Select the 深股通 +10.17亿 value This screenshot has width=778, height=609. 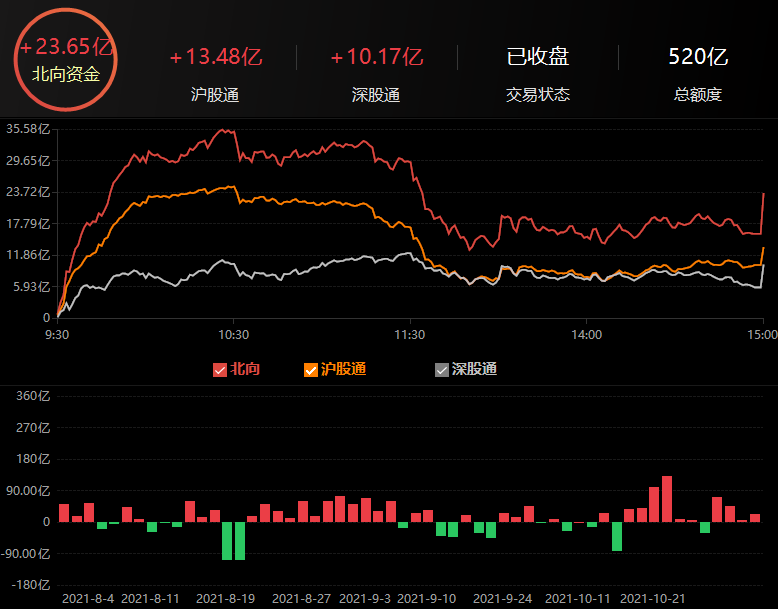pyautogui.click(x=376, y=57)
